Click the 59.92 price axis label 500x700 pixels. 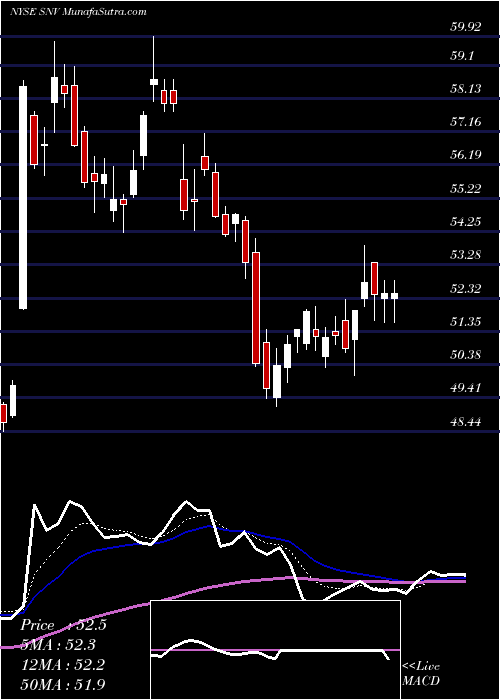coord(465,27)
